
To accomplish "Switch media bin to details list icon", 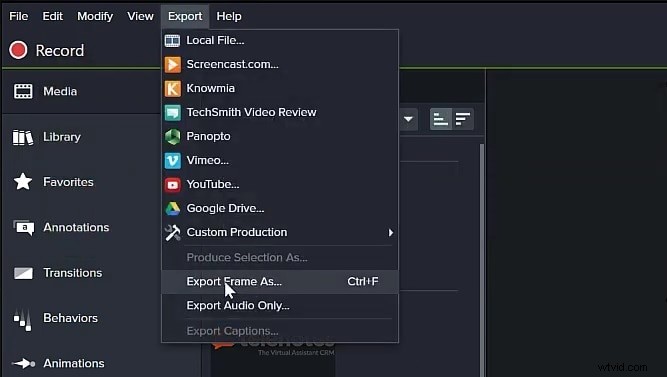I will [462, 119].
